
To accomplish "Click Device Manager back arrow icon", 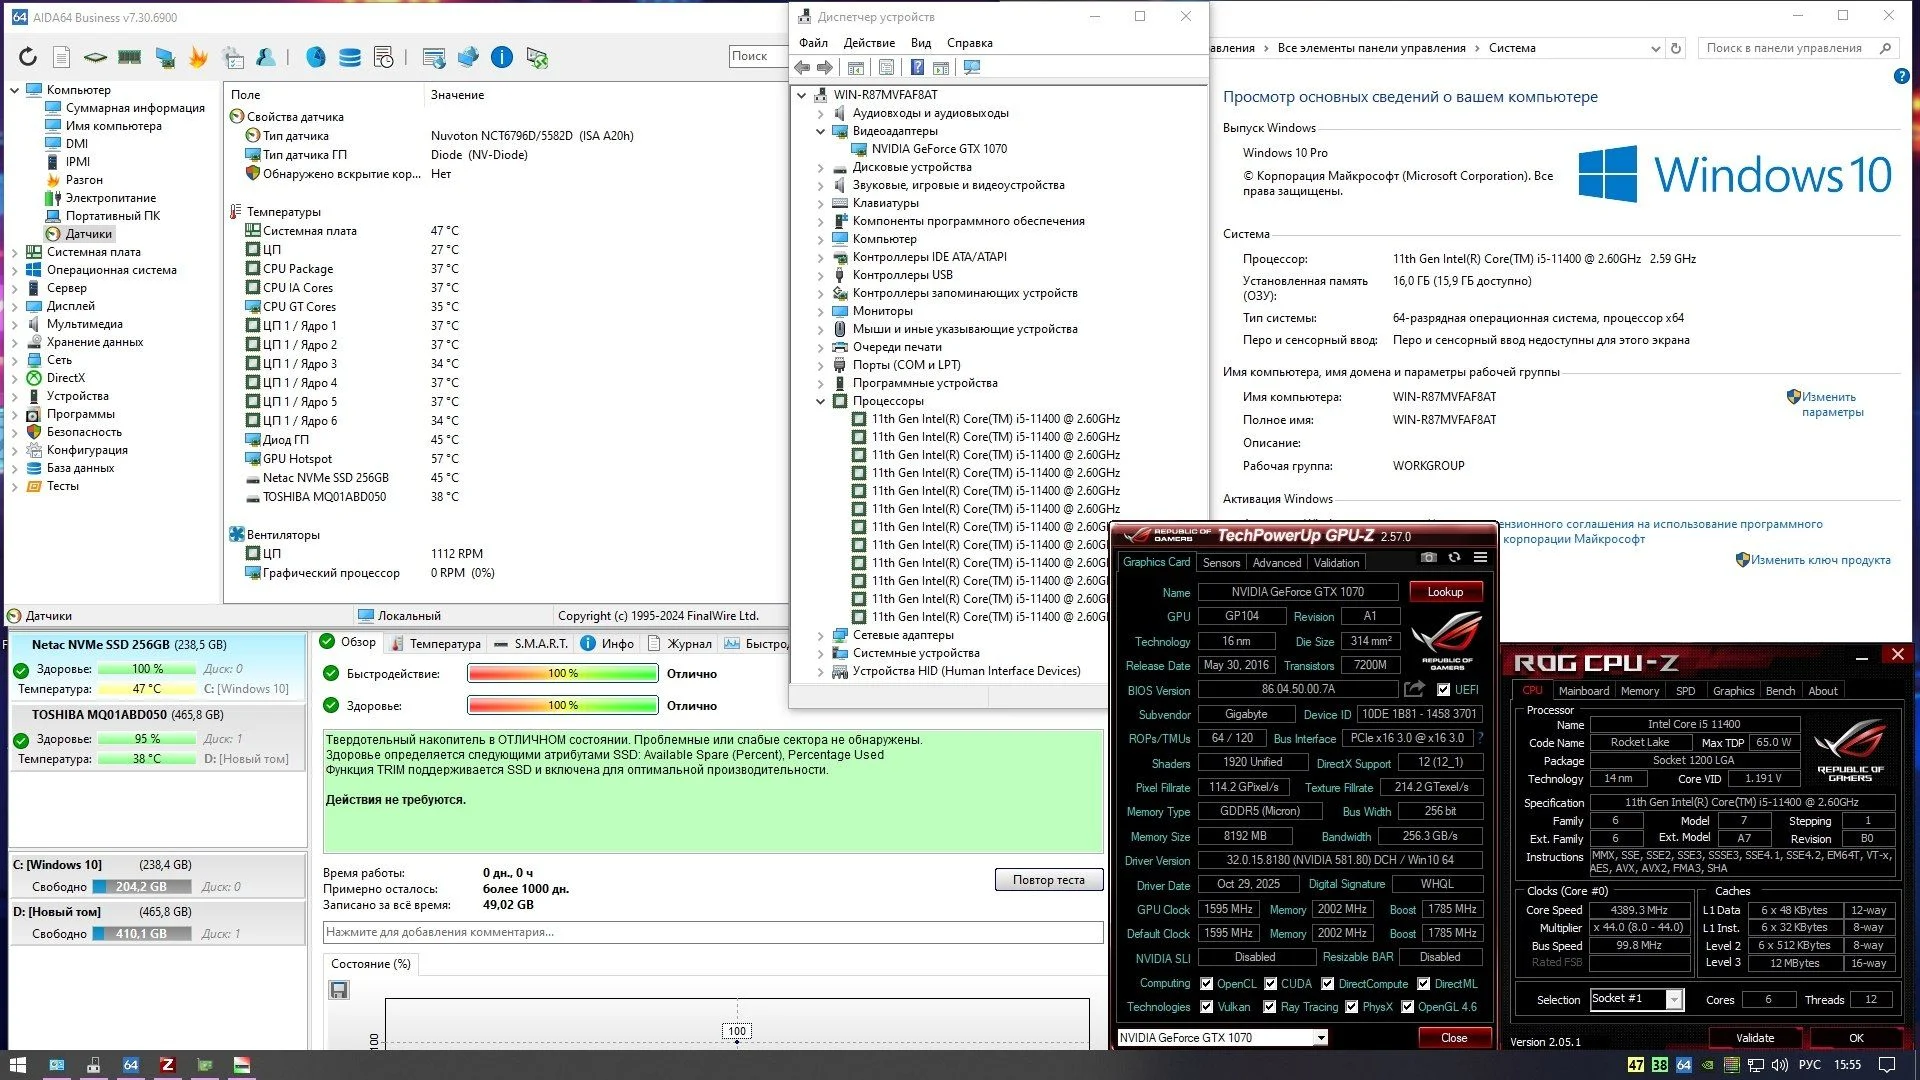I will pos(802,67).
